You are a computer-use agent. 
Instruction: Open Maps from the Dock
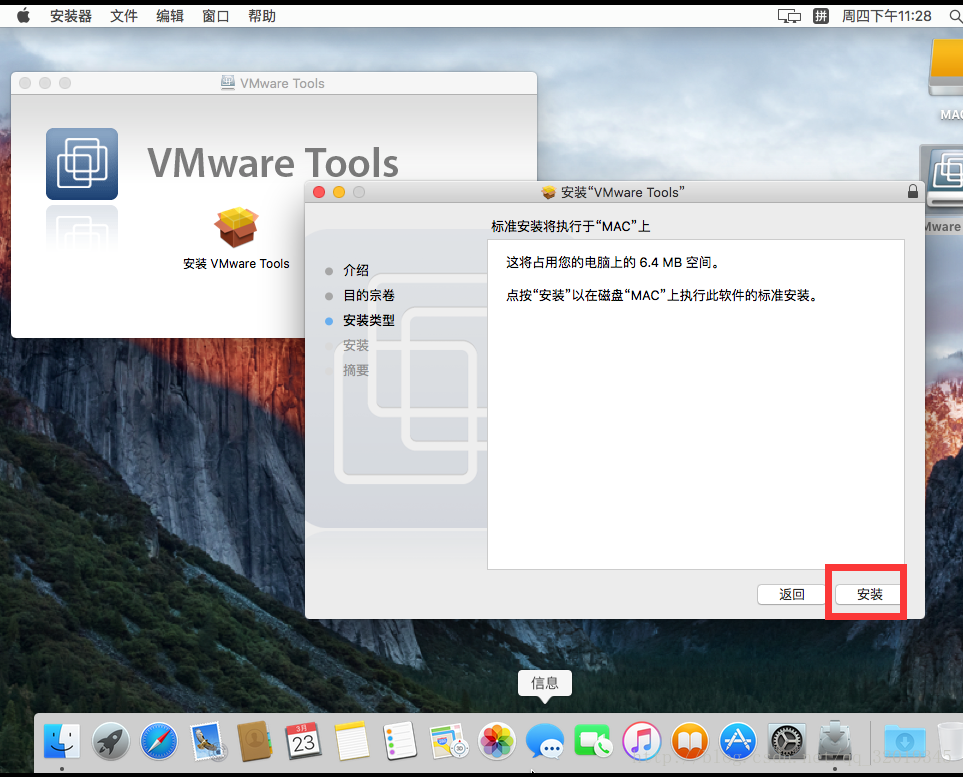tap(448, 741)
